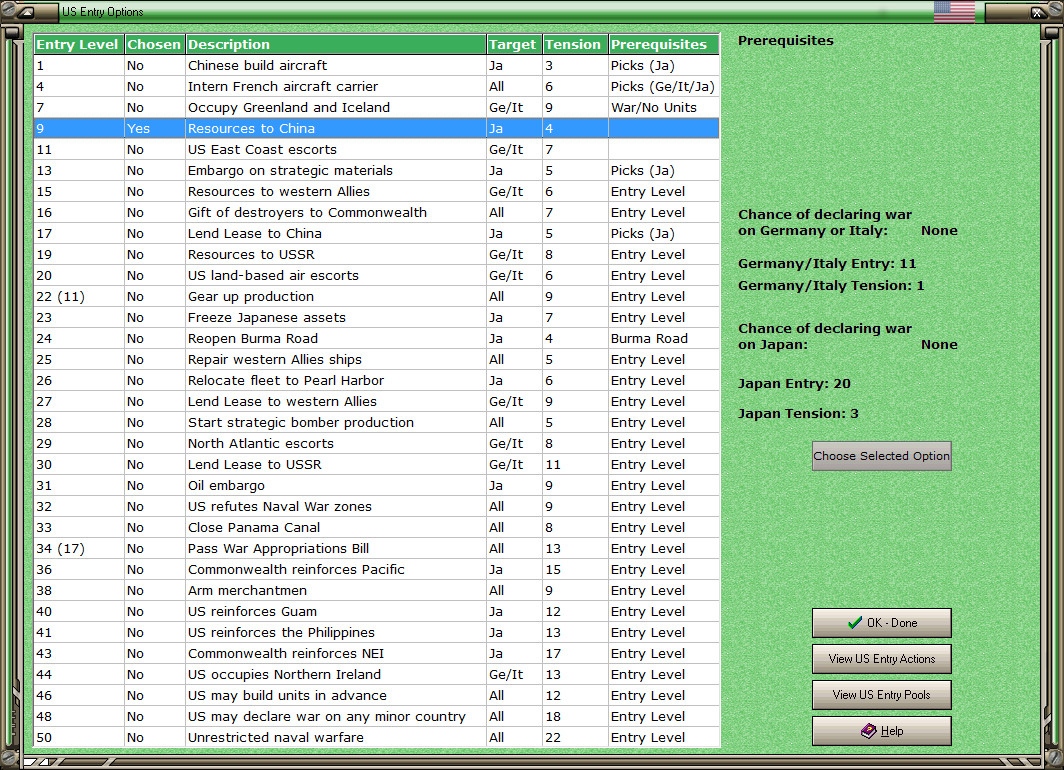Select Repair western Allies ships
This screenshot has height=770, width=1064.
click(x=377, y=360)
